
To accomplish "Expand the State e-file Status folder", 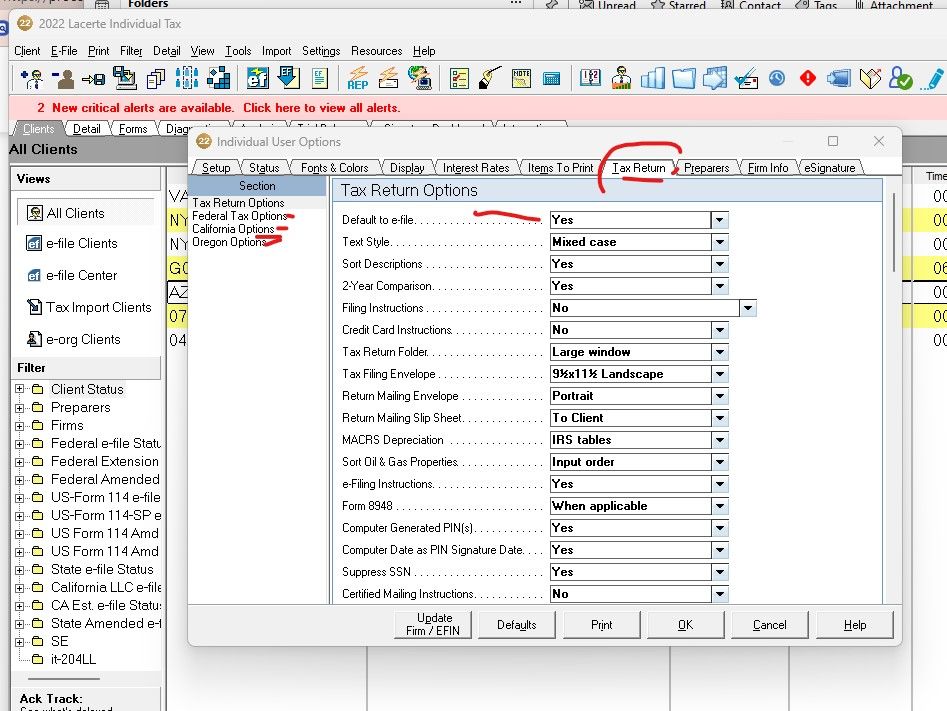I will coord(20,570).
